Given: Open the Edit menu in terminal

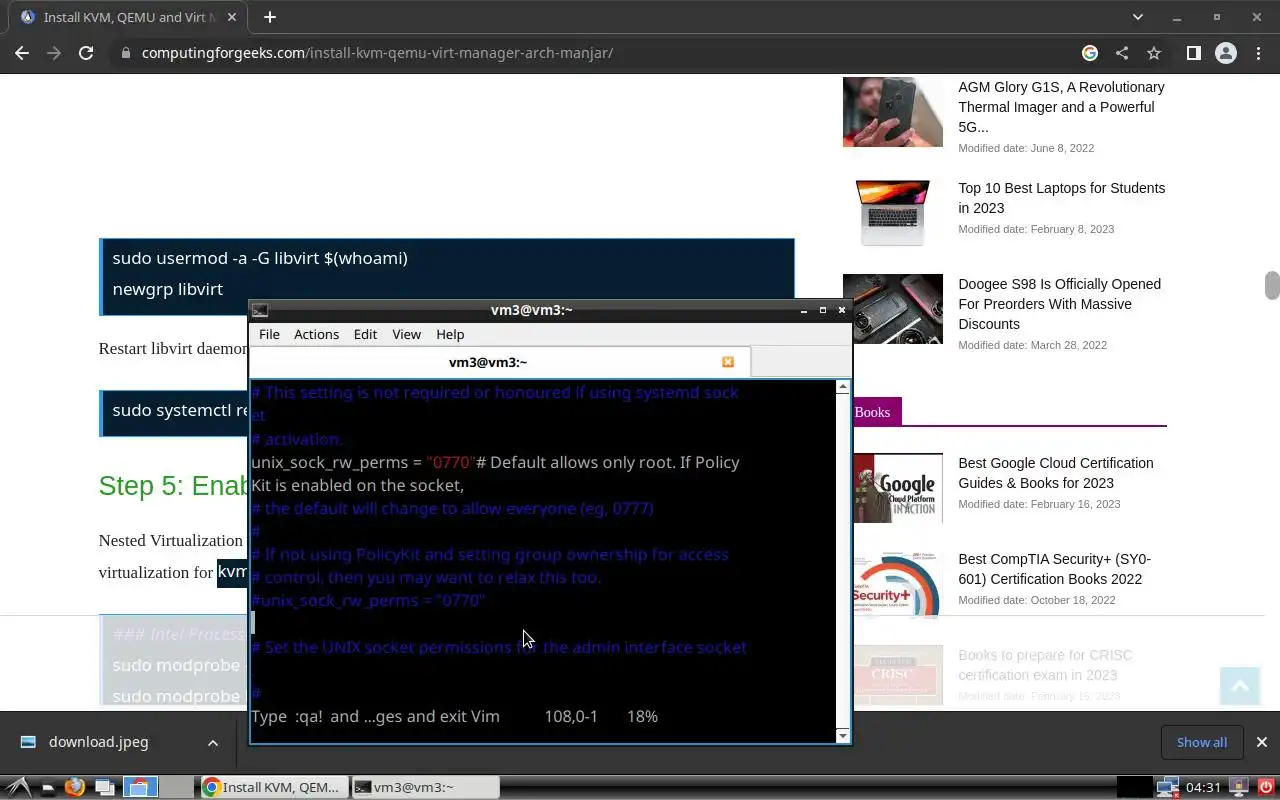Looking at the screenshot, I should pos(365,334).
